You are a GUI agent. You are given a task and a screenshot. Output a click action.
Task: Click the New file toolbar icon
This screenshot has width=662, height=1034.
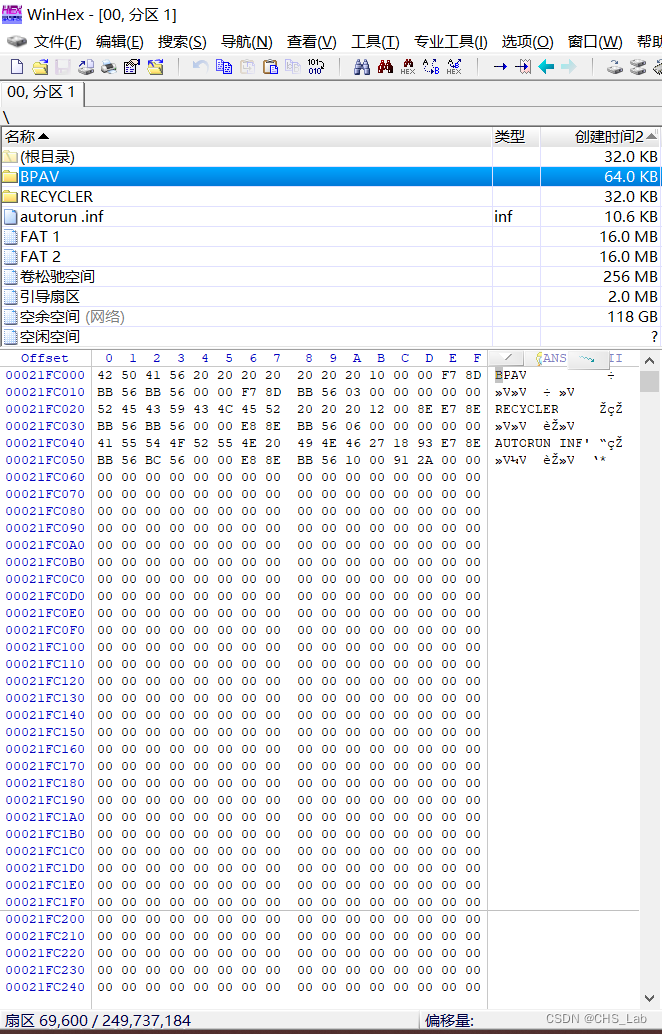pos(17,67)
